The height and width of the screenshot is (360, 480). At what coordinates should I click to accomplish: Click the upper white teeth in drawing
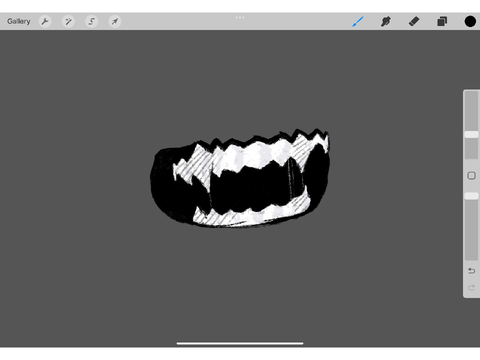click(x=253, y=155)
